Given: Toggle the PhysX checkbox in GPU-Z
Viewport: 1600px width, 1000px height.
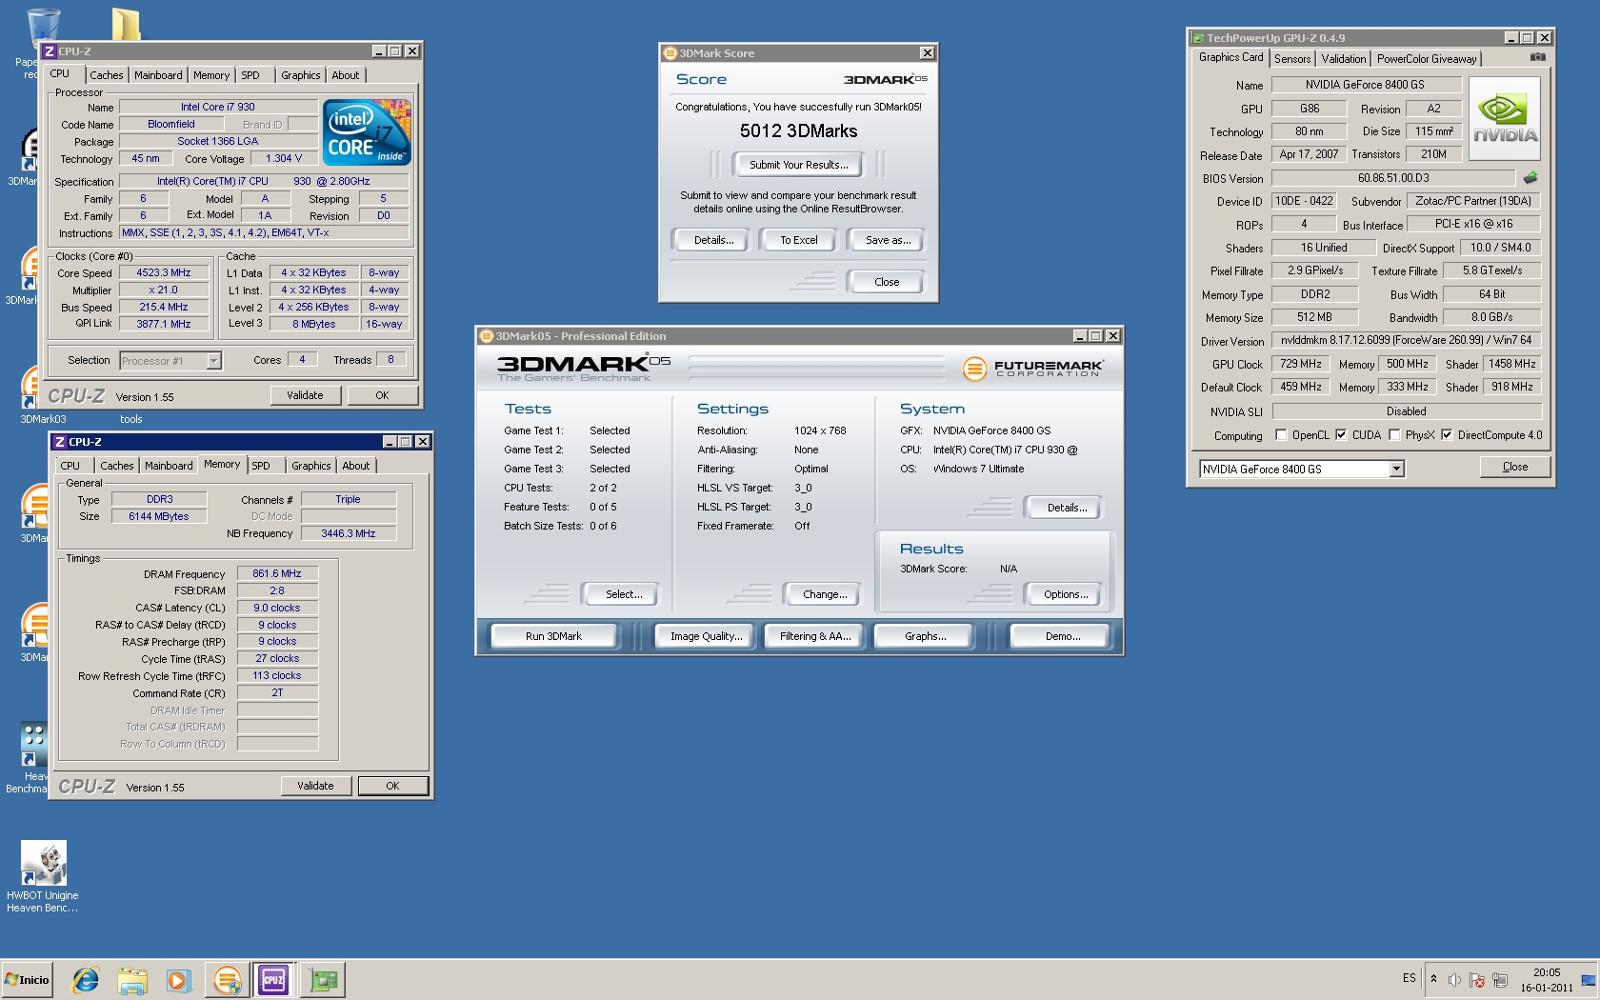Looking at the screenshot, I should (x=1394, y=435).
